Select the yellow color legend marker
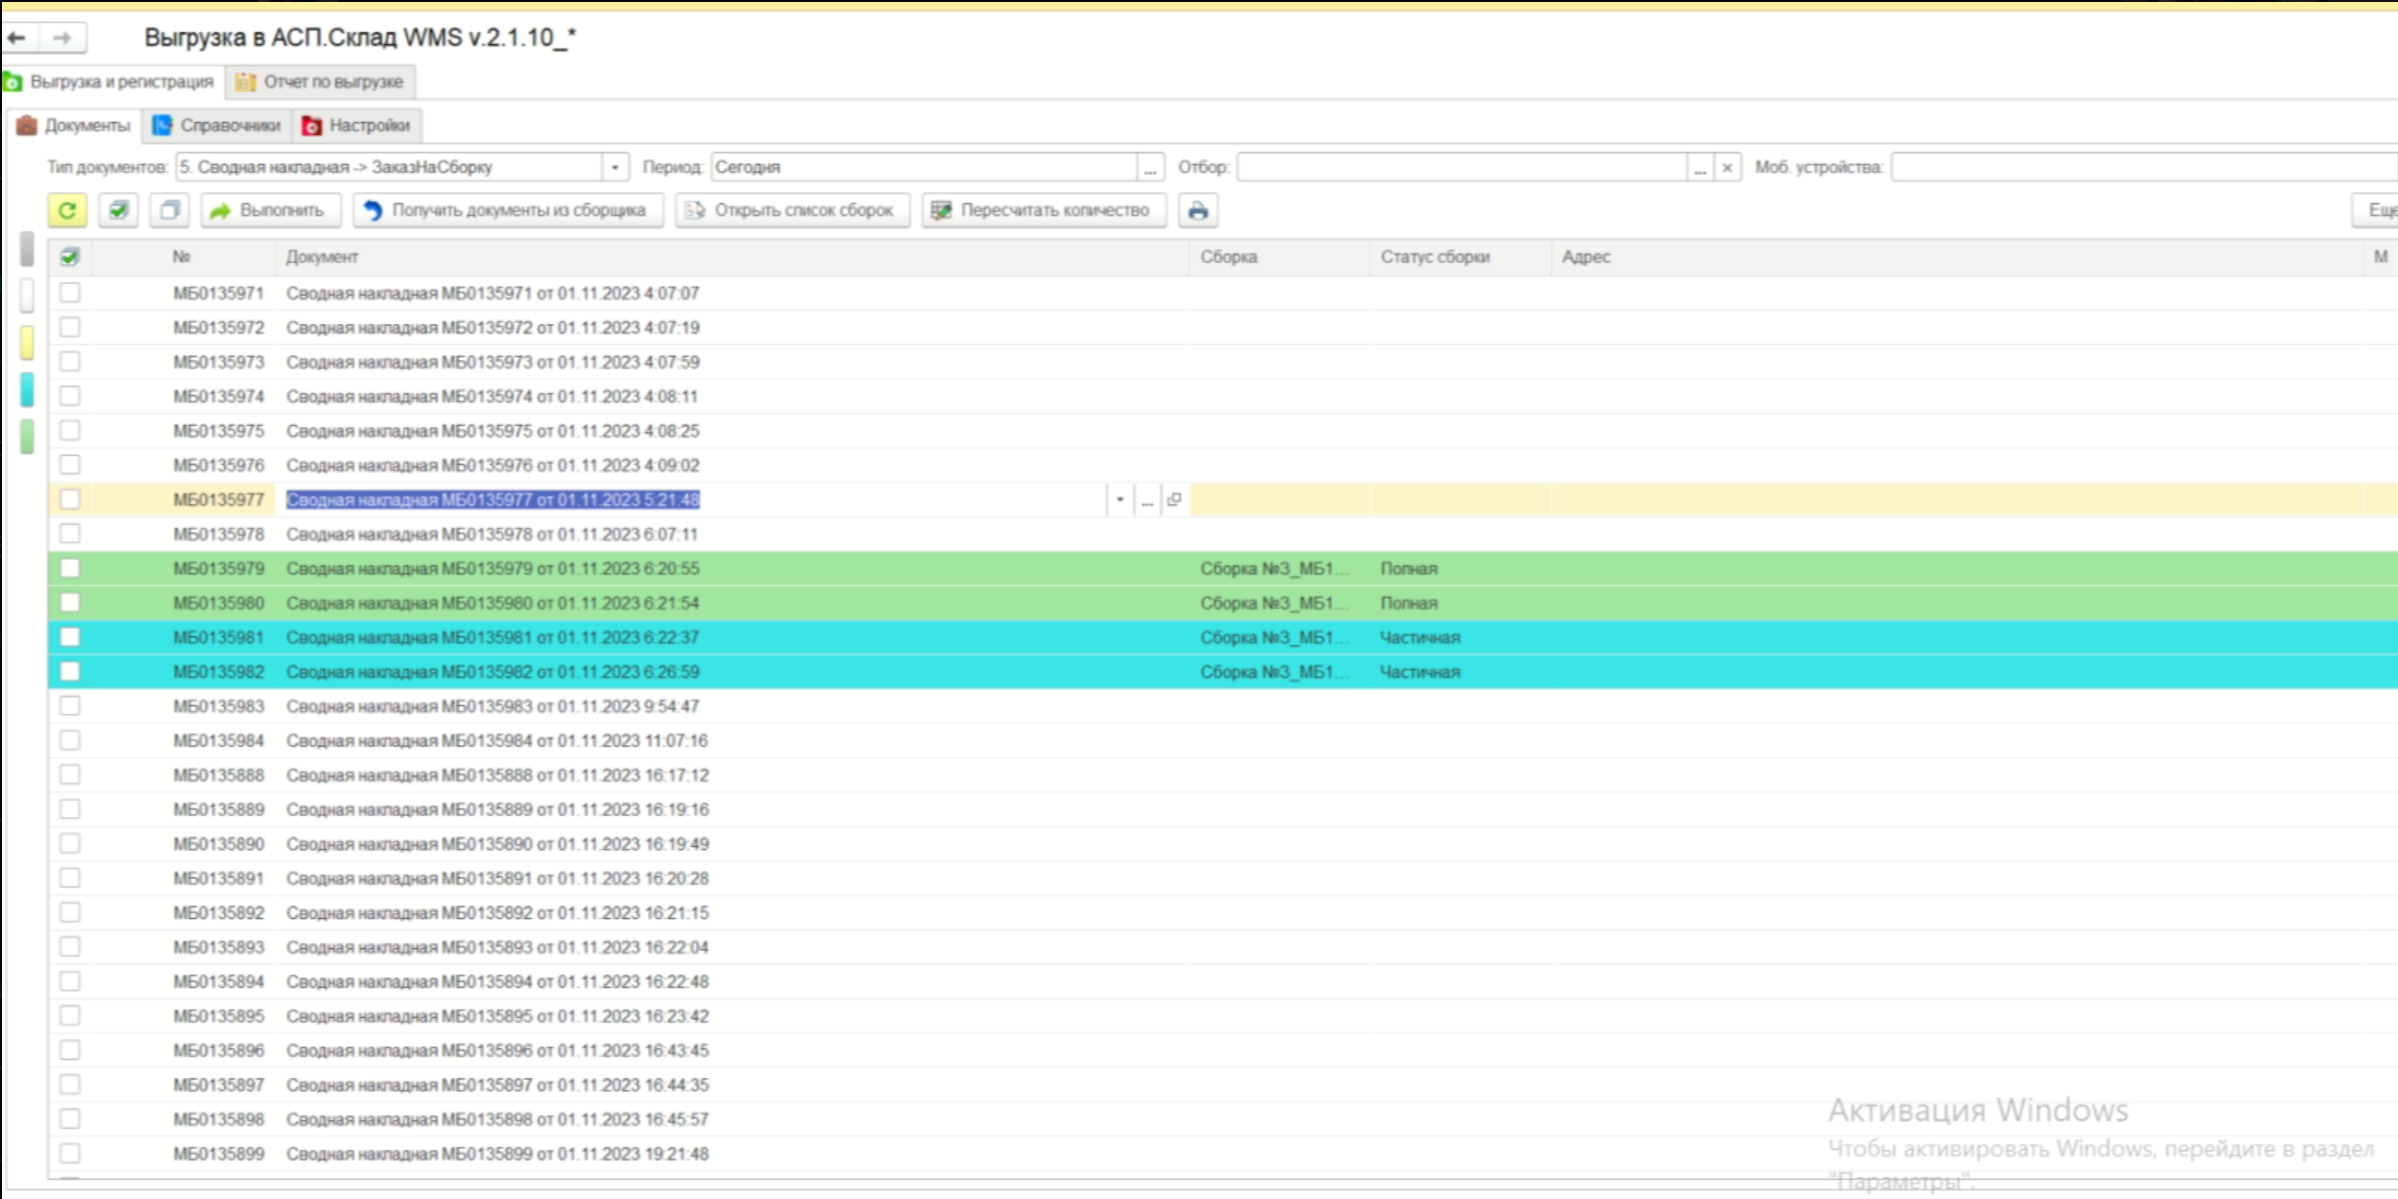The height and width of the screenshot is (1199, 2398). click(27, 343)
